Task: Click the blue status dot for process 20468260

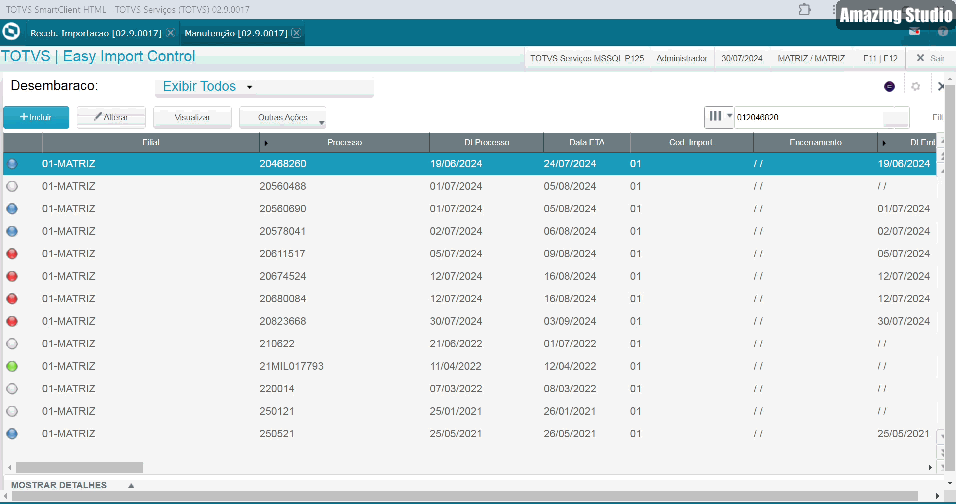Action: [x=12, y=164]
